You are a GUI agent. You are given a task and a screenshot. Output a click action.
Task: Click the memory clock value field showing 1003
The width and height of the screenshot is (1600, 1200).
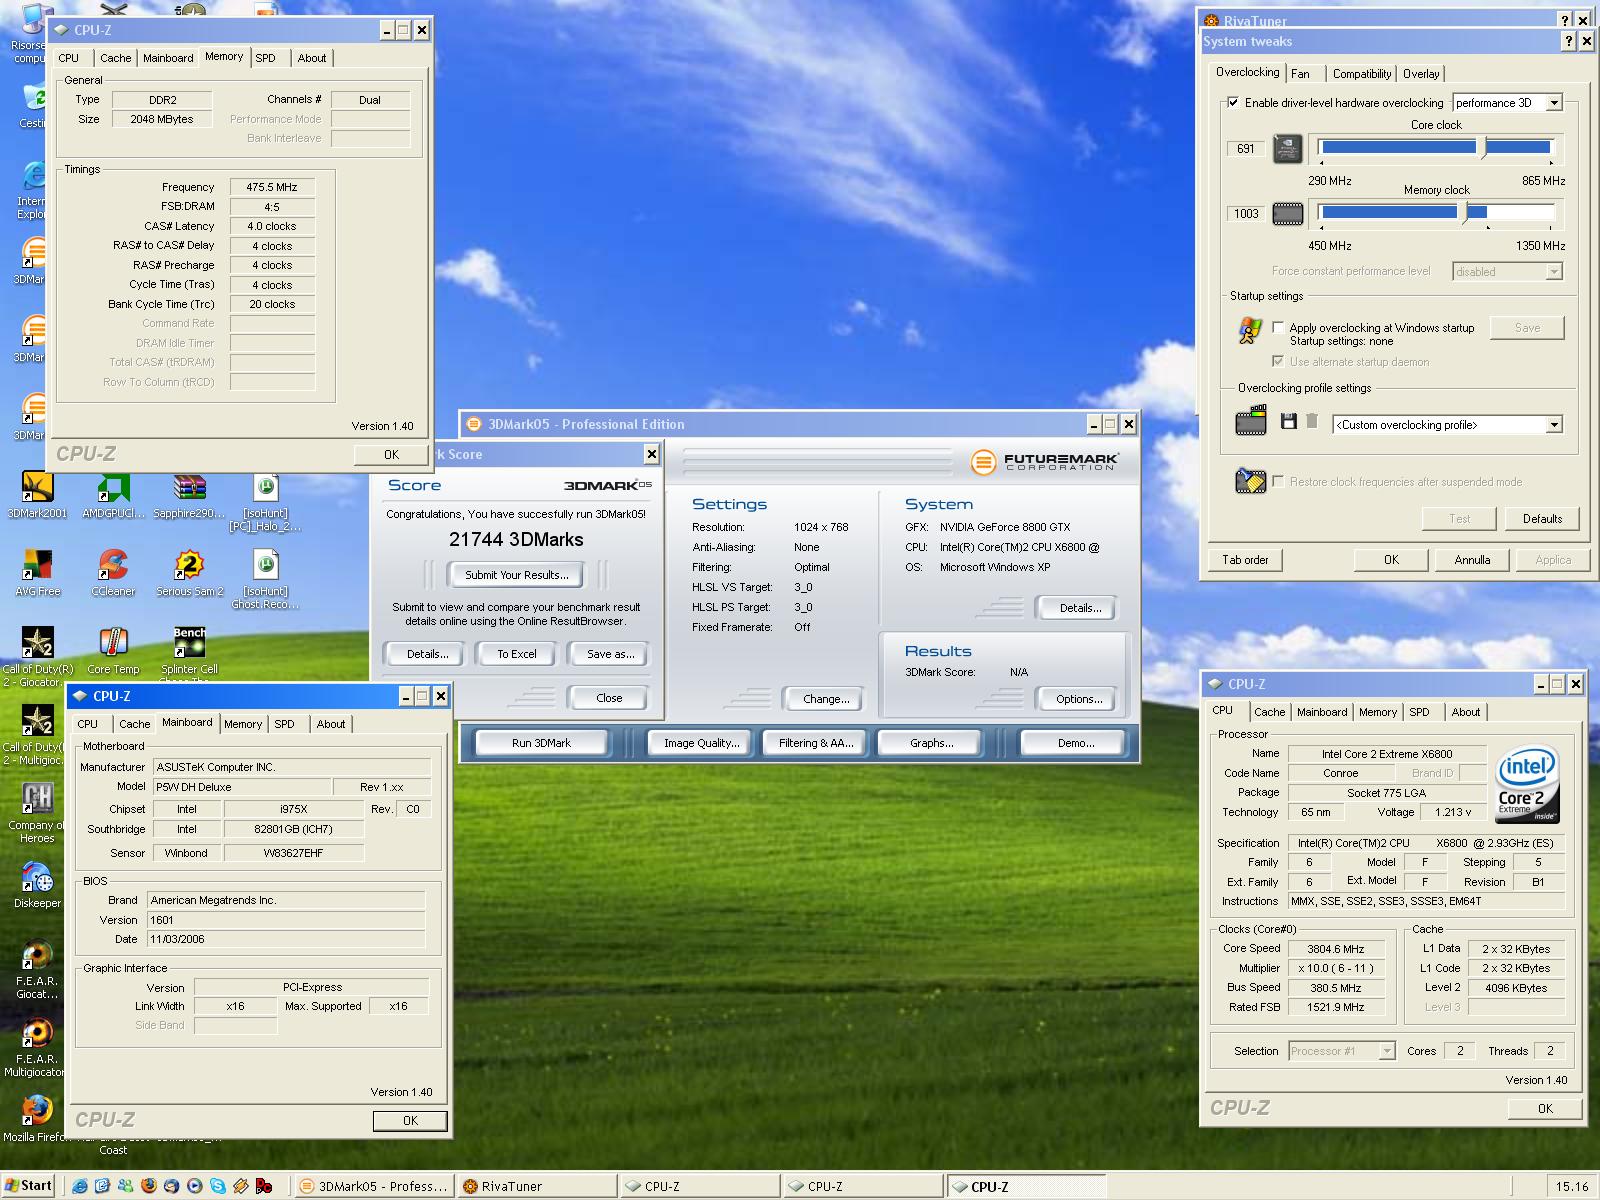1245,214
